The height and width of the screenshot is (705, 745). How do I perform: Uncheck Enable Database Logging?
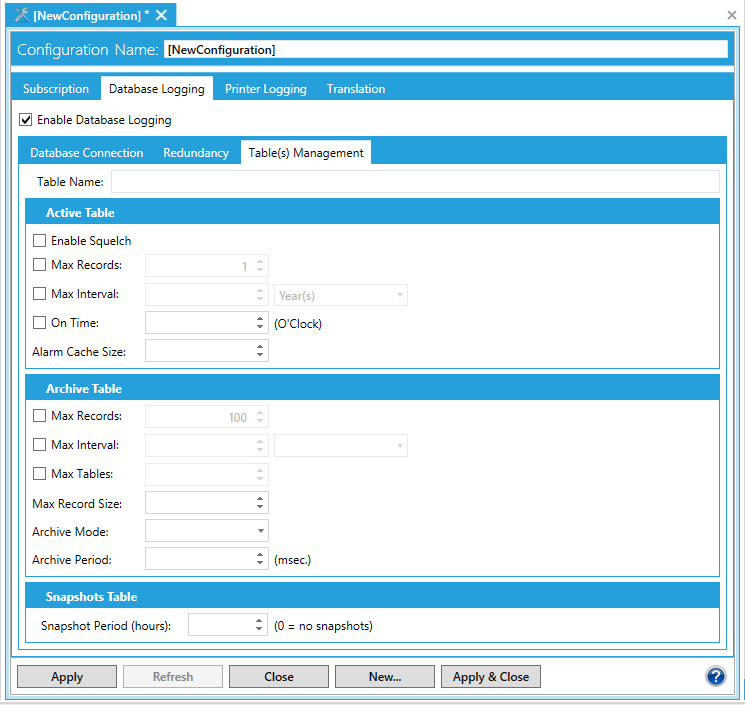click(x=26, y=120)
